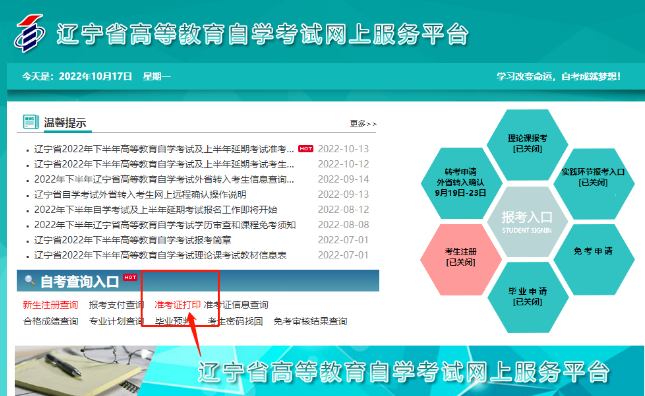Viewport: 645px width, 396px height.
Task: Click the central 报考入口 hexagon
Action: click(527, 221)
